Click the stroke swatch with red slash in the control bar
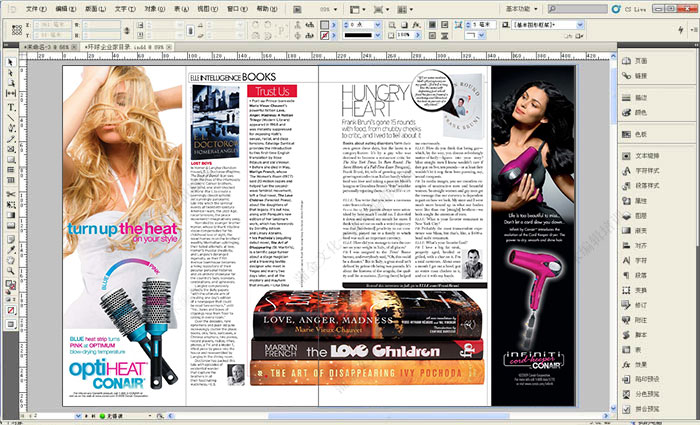This screenshot has height=425, width=700. click(x=325, y=35)
